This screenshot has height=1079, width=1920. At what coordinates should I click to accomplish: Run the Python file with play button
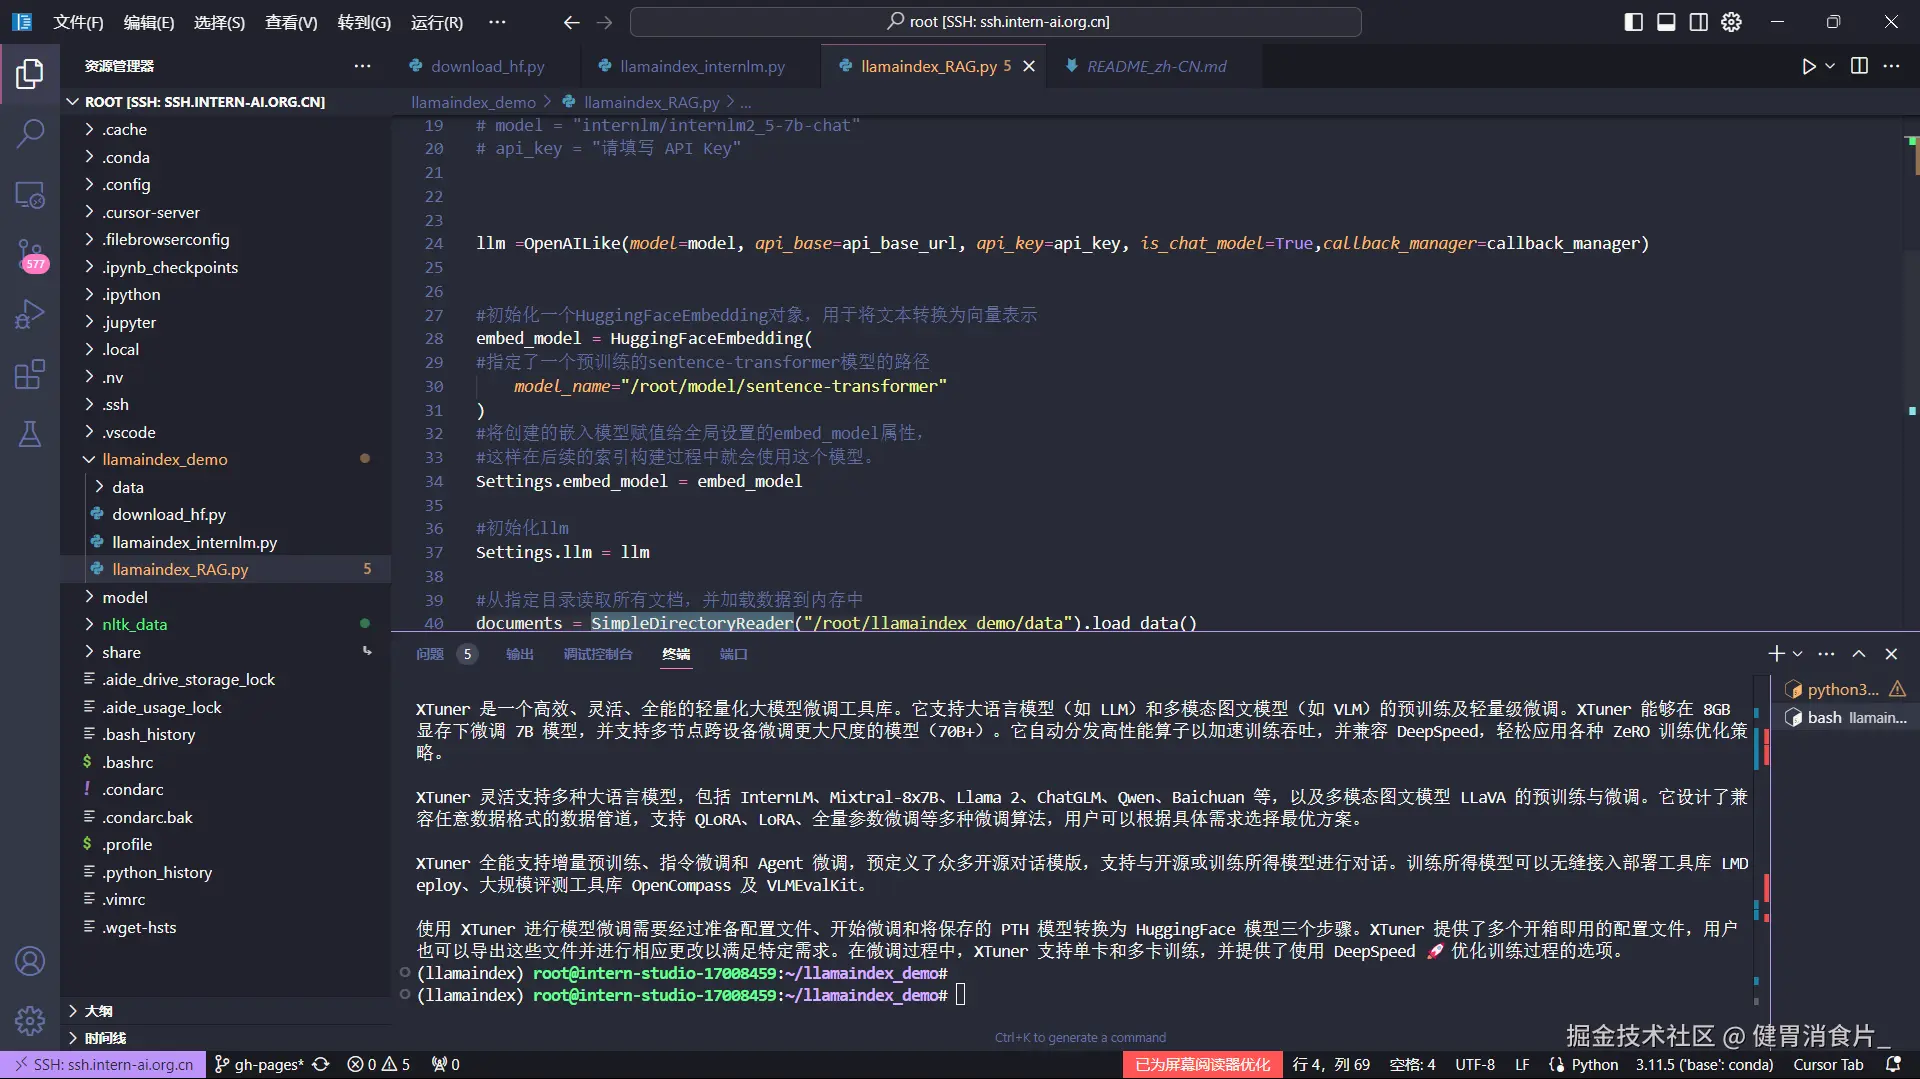(x=1809, y=66)
